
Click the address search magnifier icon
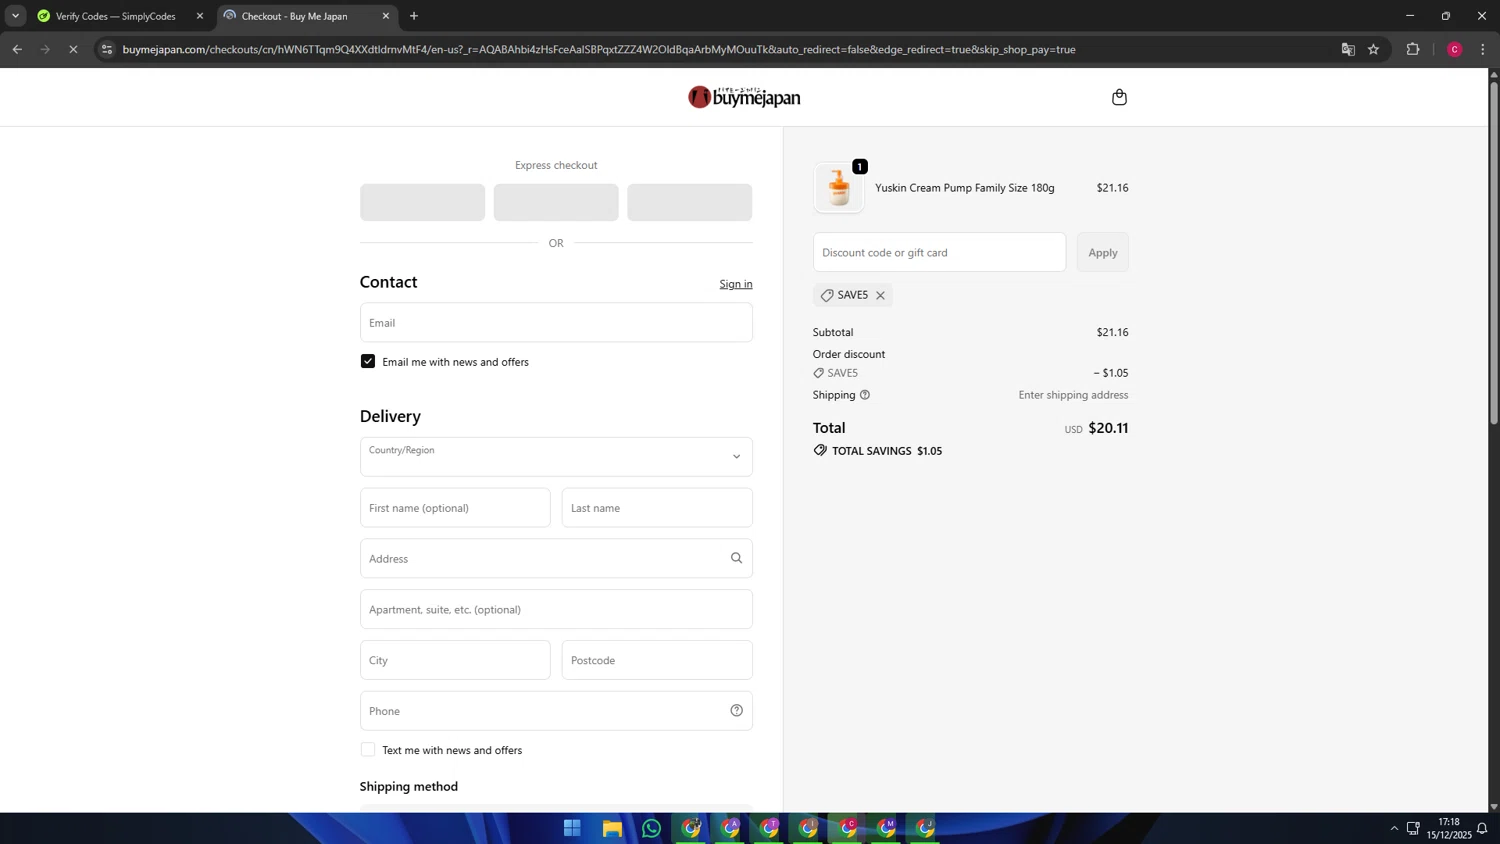coord(736,558)
